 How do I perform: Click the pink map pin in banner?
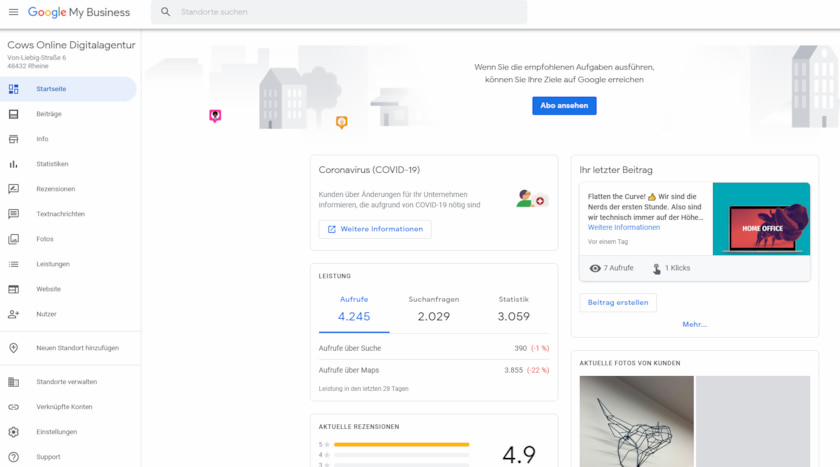click(215, 116)
